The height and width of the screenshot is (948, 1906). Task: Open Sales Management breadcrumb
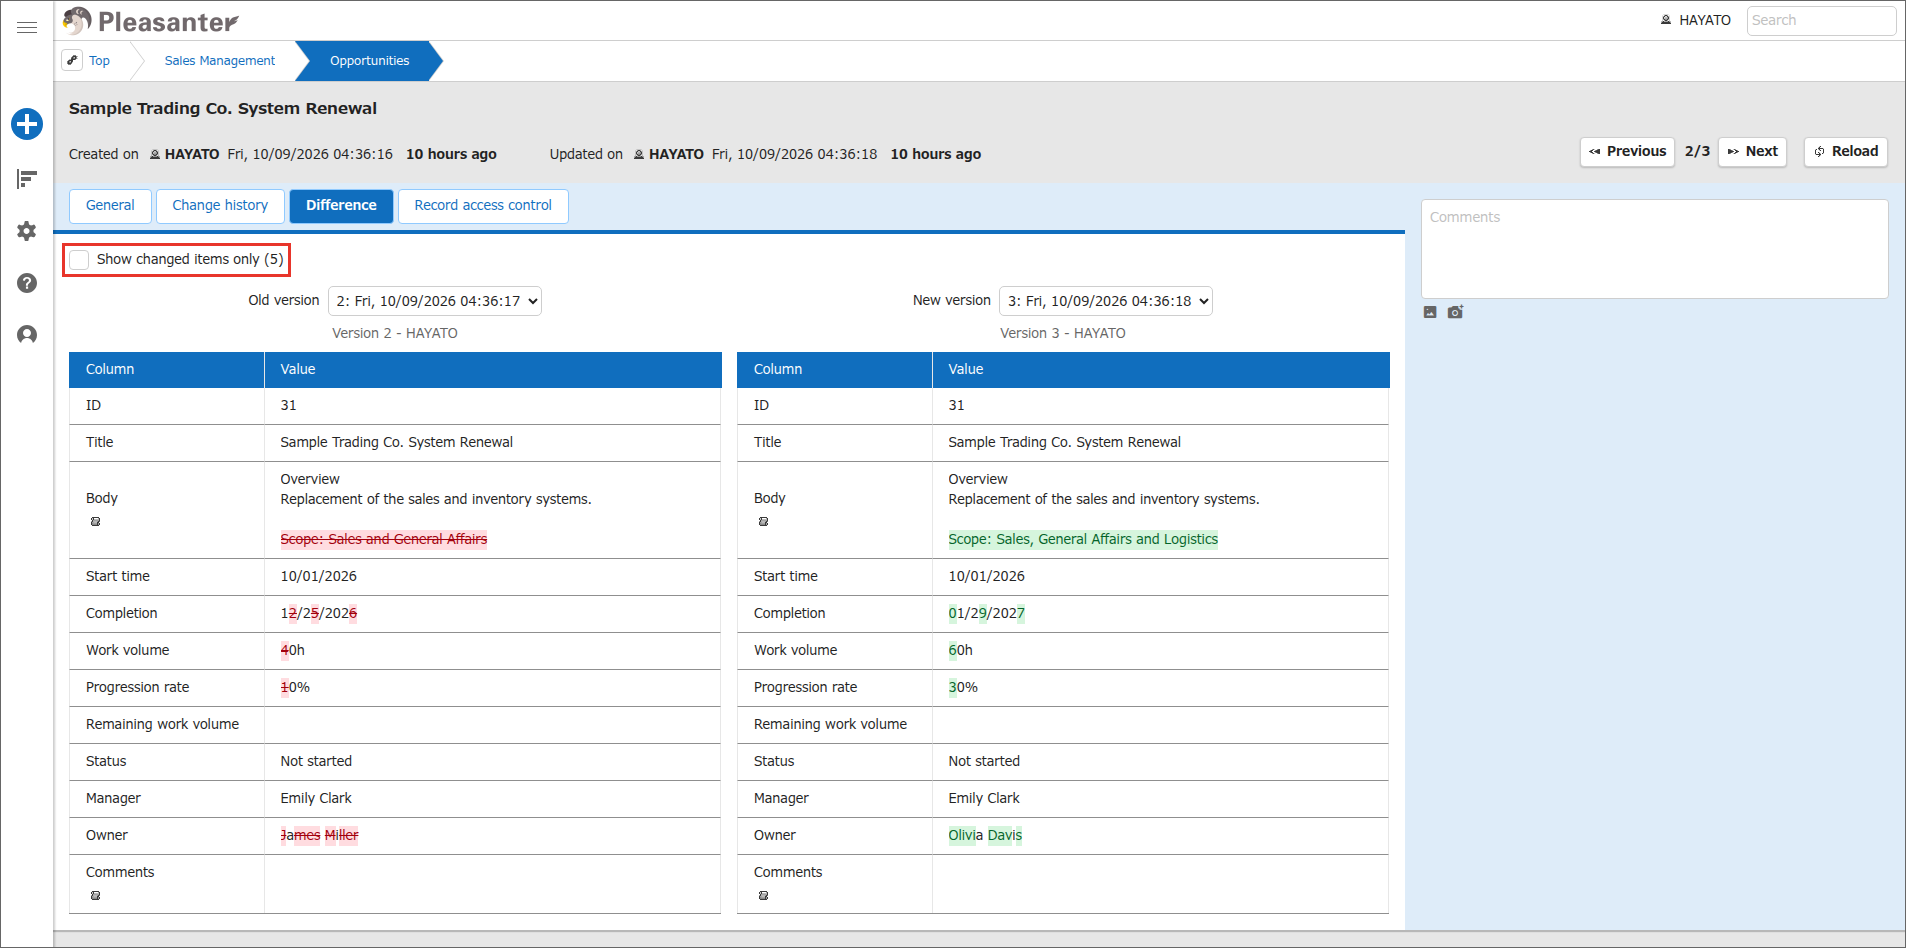pos(220,61)
